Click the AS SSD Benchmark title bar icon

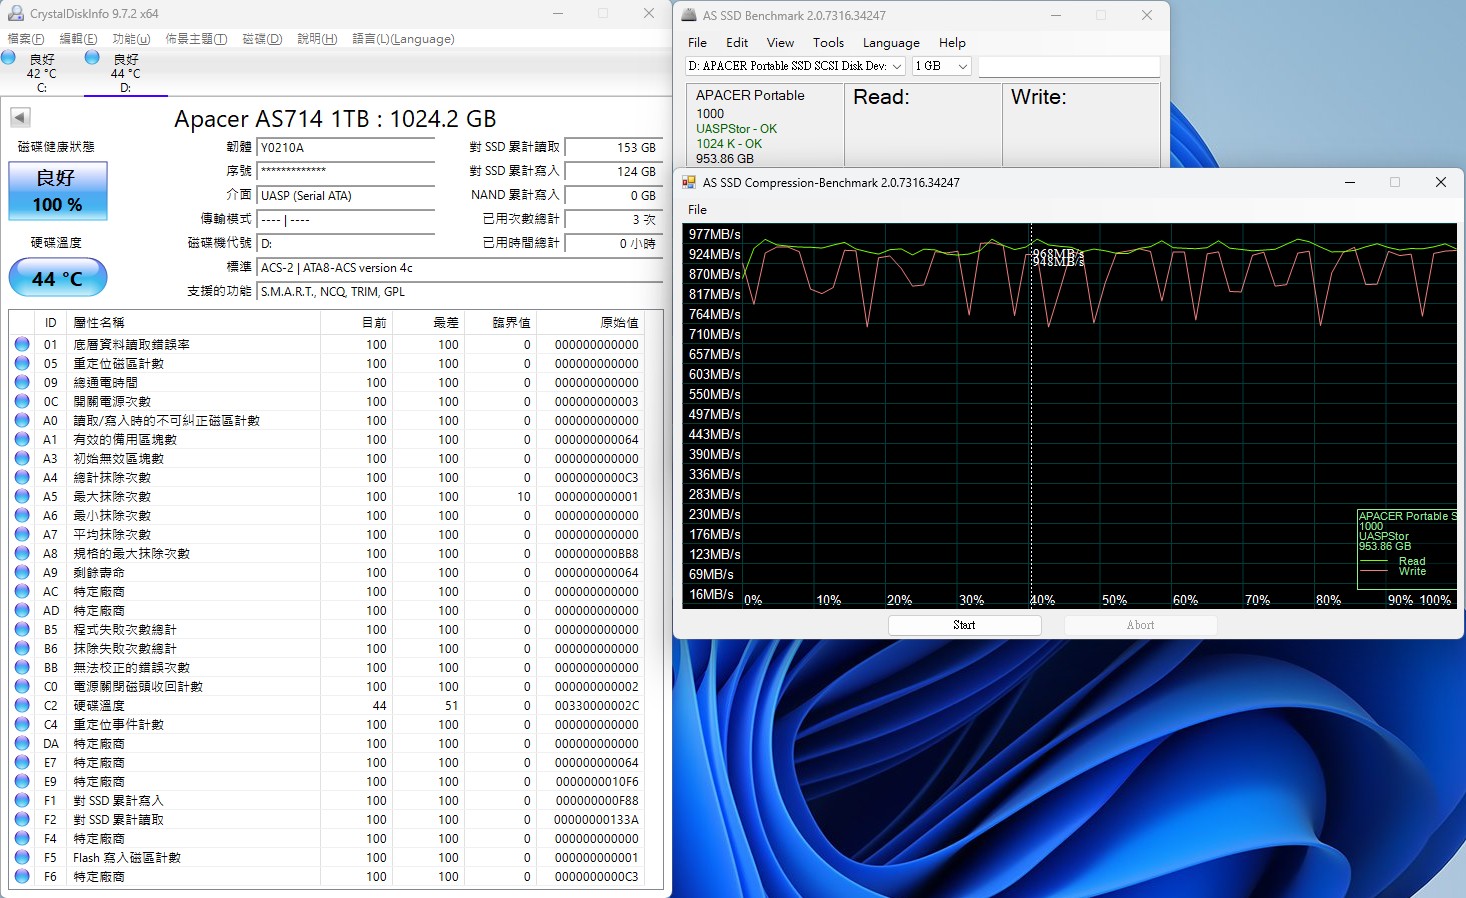[x=689, y=15]
